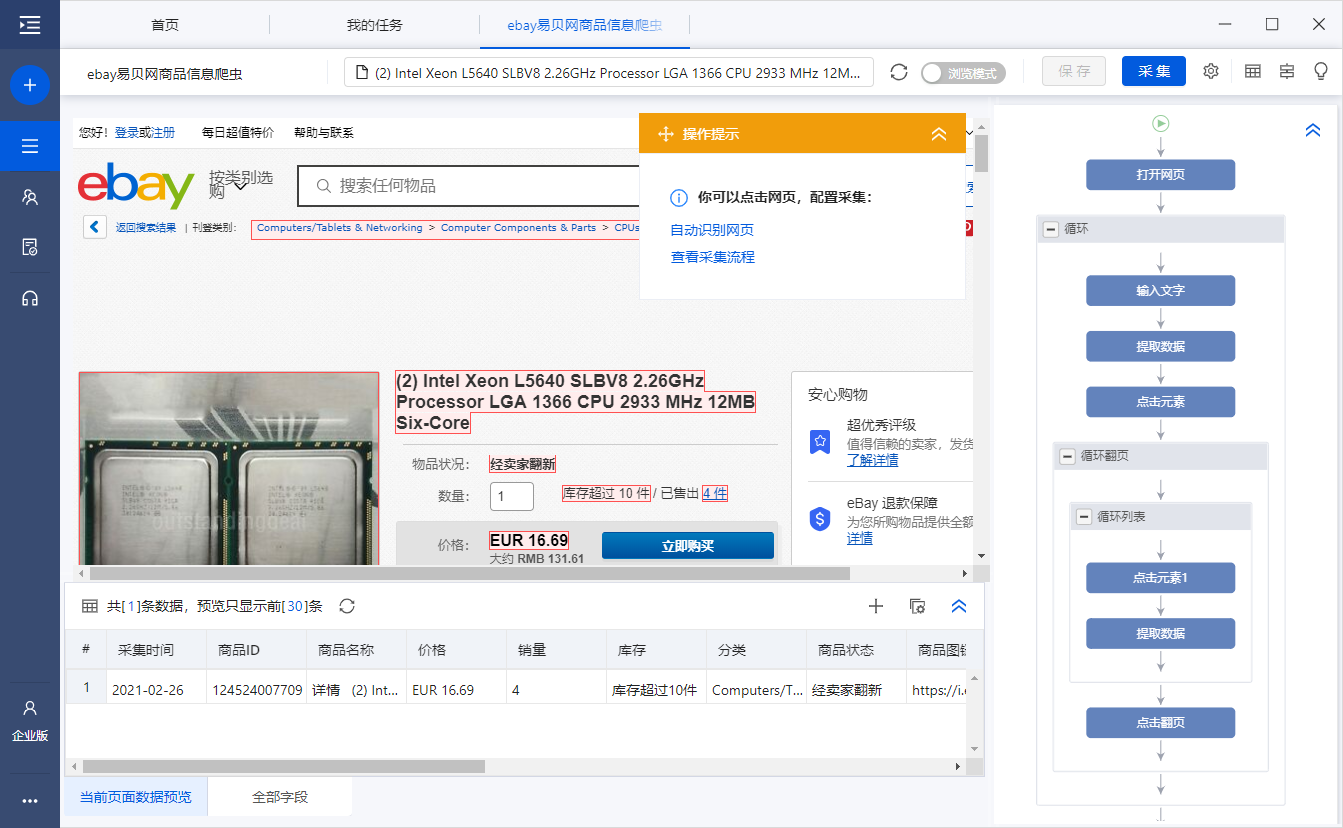Click the 查看采集流程 link
The height and width of the screenshot is (828, 1343).
pos(712,257)
